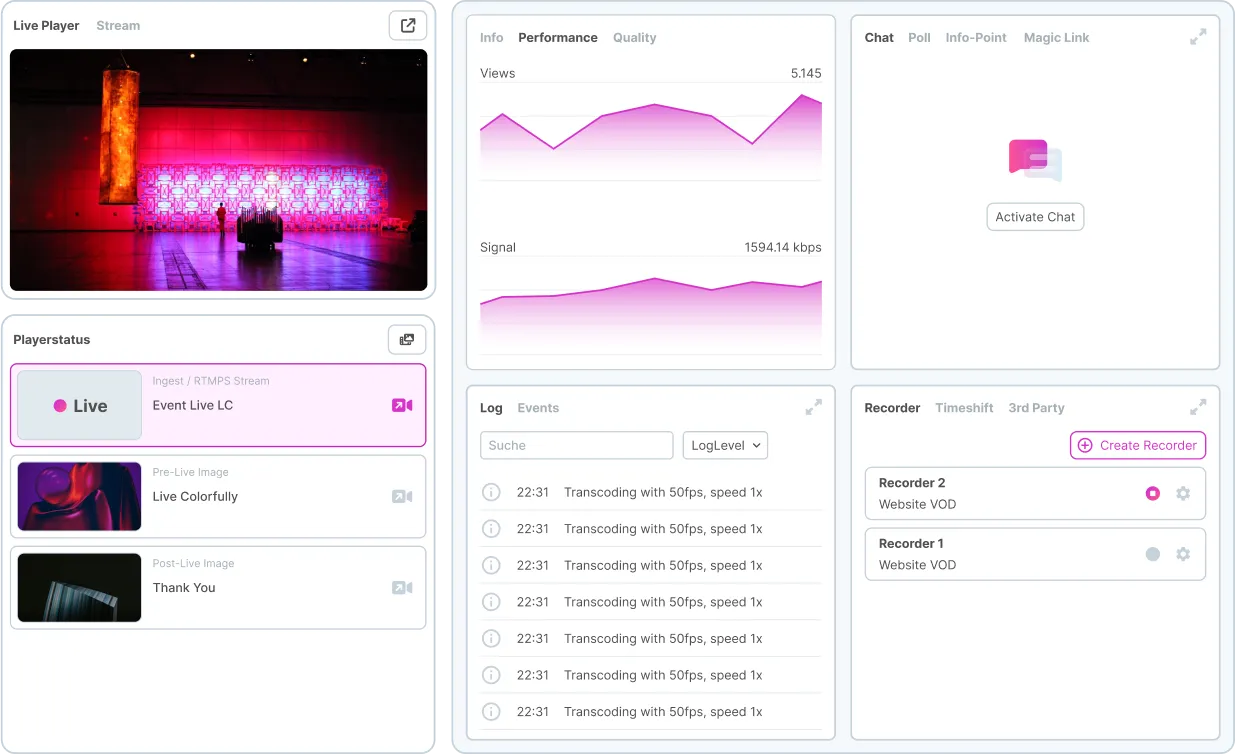Expand the Chat panel fullscreen icon
This screenshot has height=754, width=1235.
pyautogui.click(x=1198, y=37)
